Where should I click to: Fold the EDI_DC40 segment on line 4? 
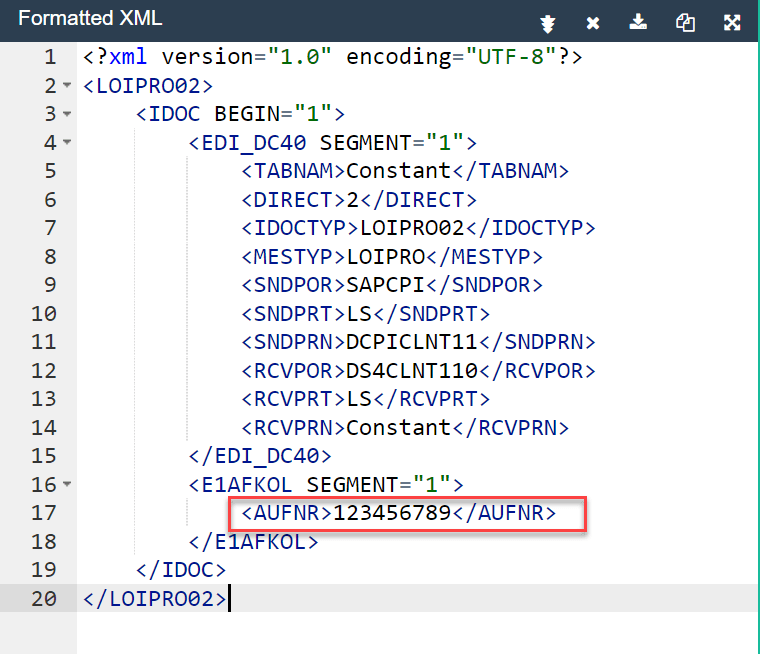(x=67, y=143)
